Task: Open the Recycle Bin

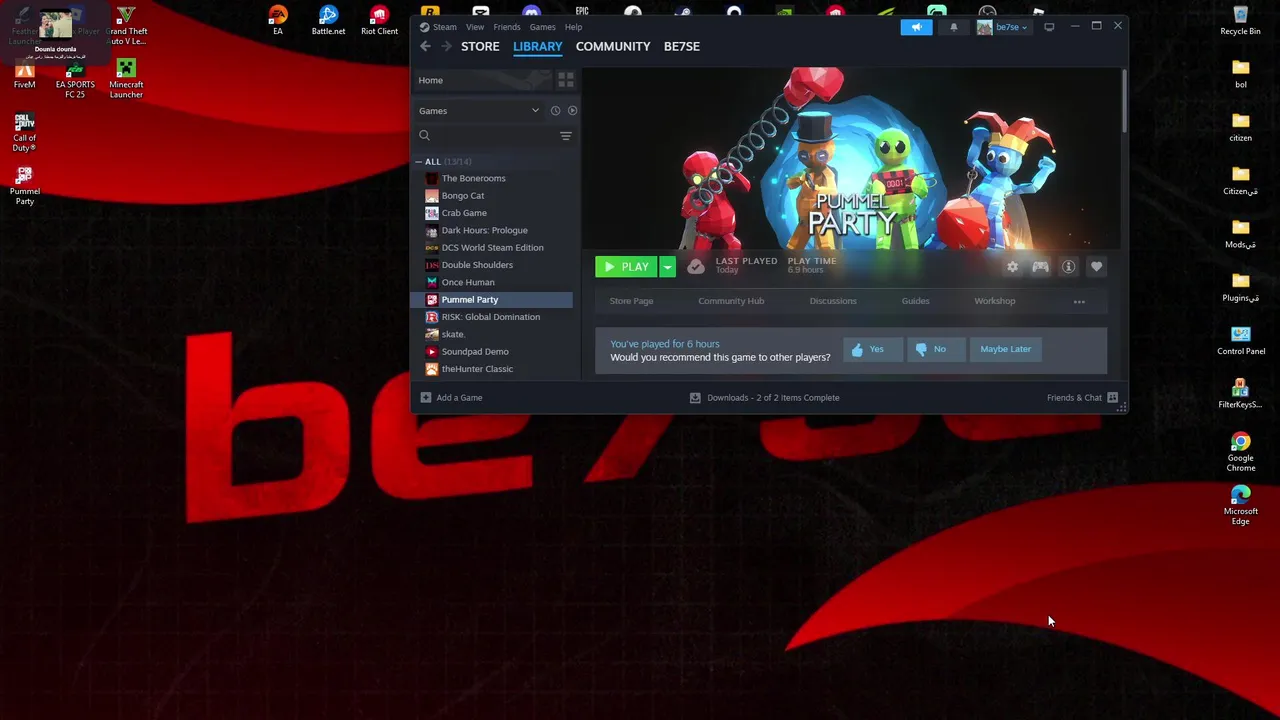Action: pyautogui.click(x=1240, y=20)
